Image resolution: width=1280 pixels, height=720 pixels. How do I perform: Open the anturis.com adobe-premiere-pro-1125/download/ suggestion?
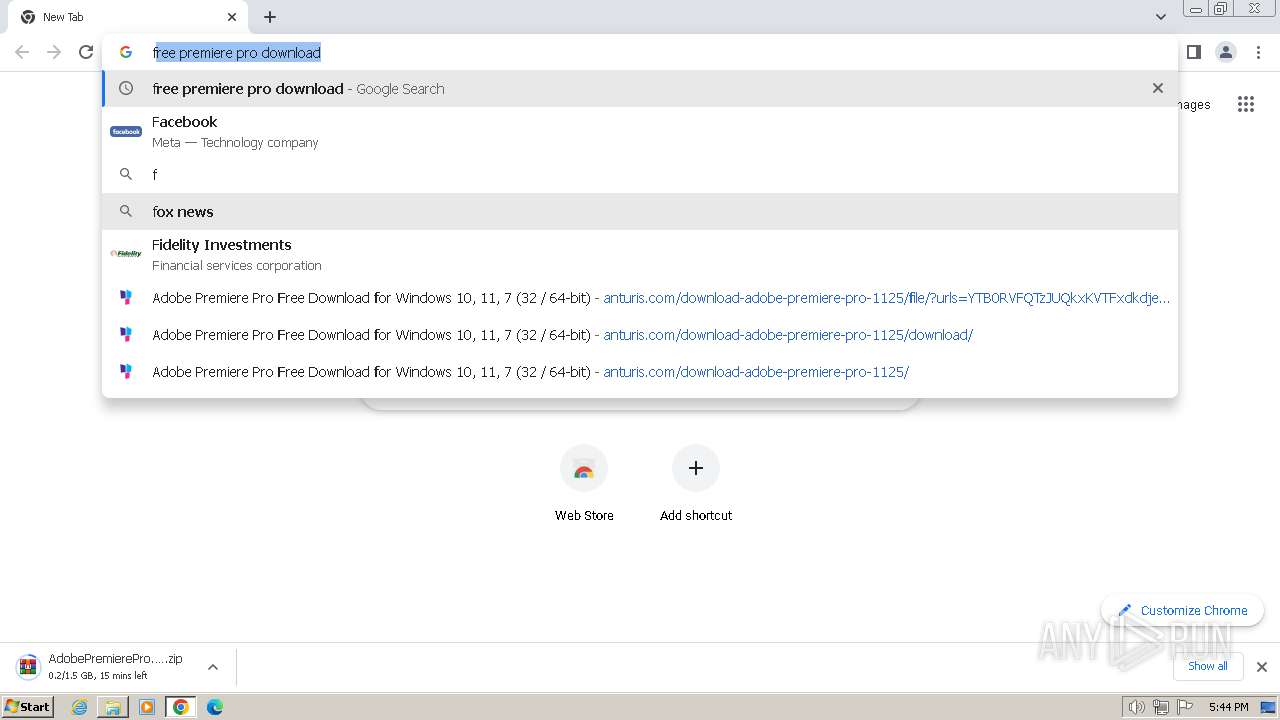click(x=640, y=335)
